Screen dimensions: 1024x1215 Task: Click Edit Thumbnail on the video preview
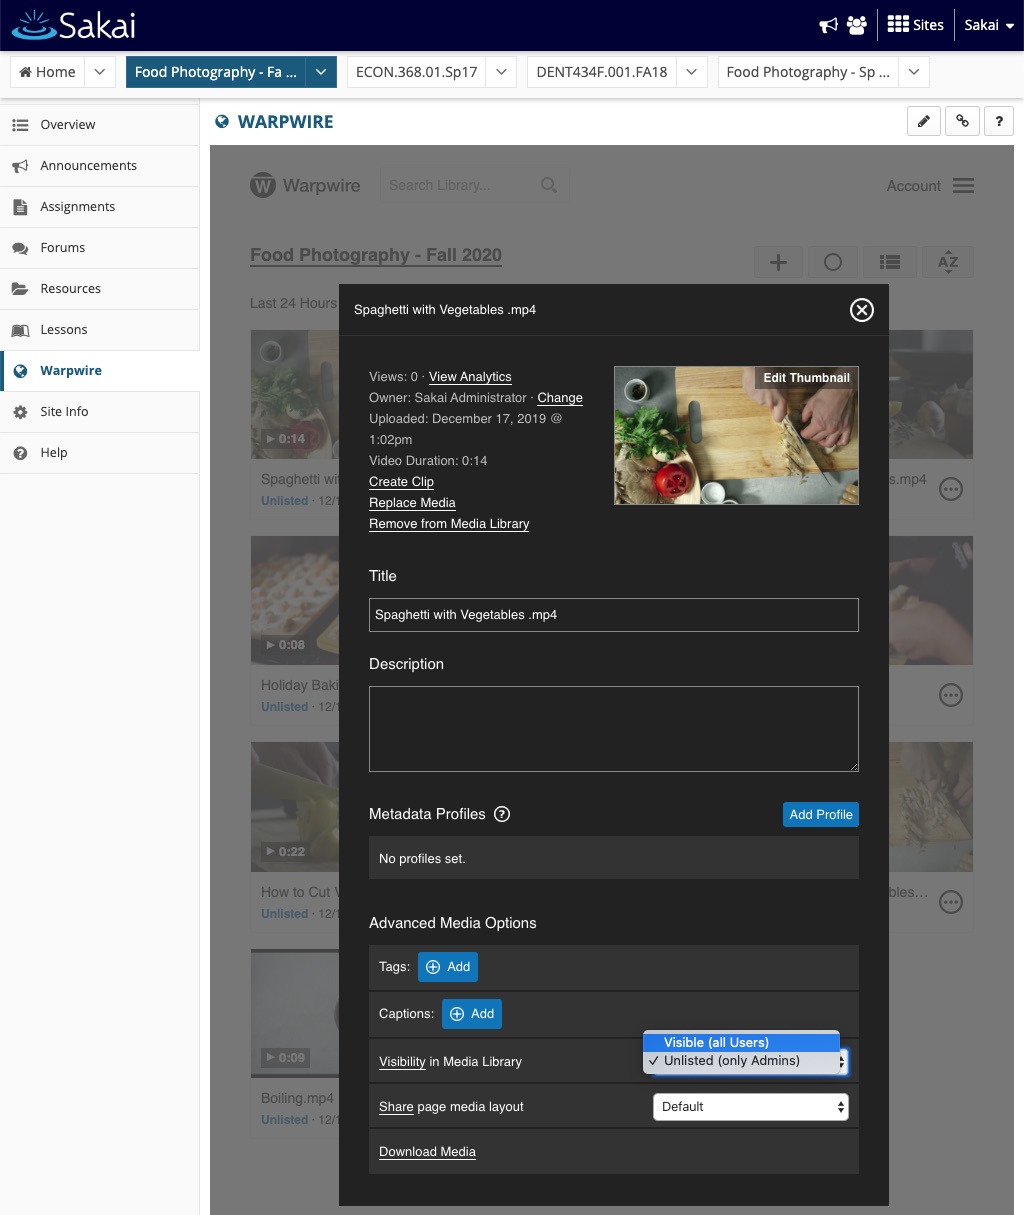click(806, 378)
